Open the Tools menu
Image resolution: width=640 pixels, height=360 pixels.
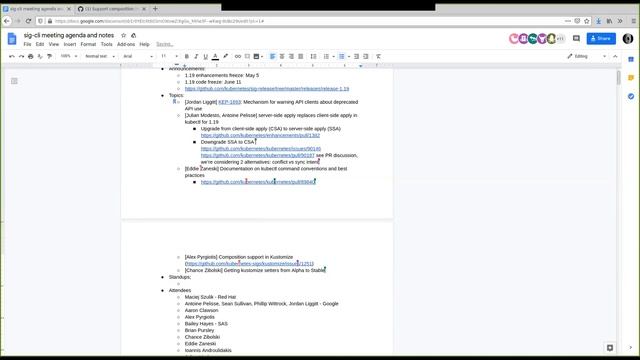pos(107,44)
